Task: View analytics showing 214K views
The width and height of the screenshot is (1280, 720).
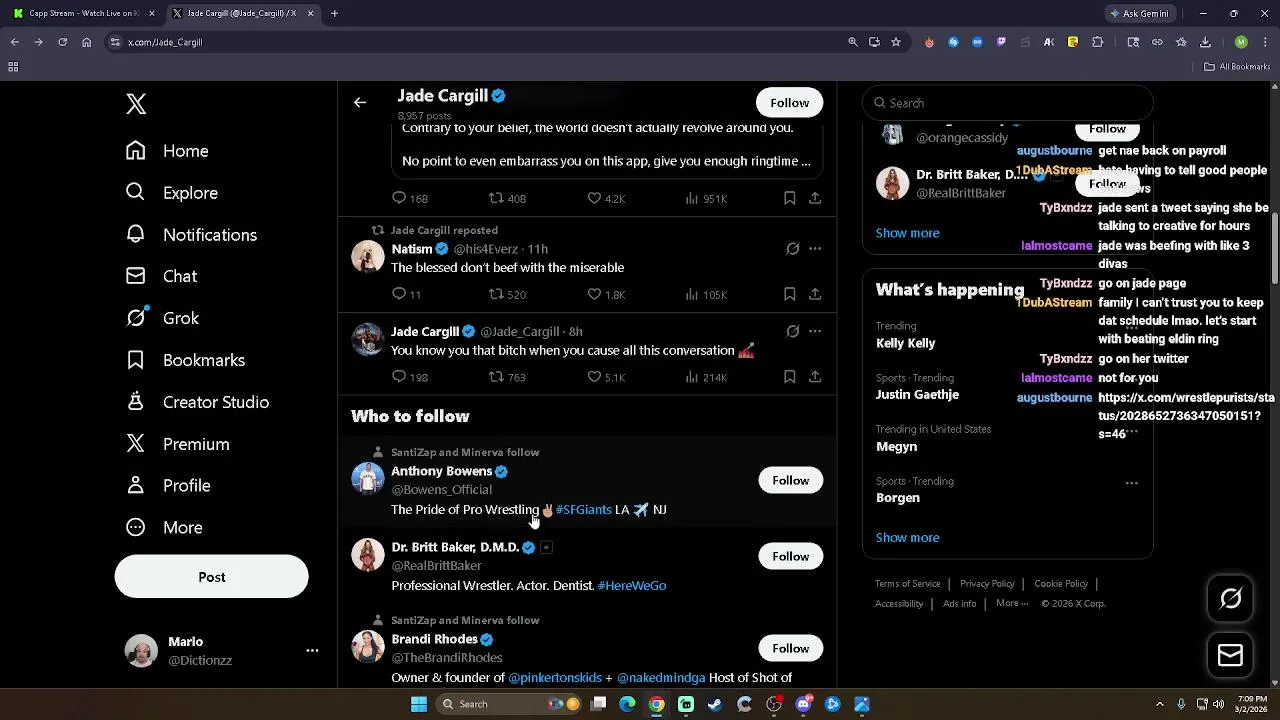Action: click(692, 377)
